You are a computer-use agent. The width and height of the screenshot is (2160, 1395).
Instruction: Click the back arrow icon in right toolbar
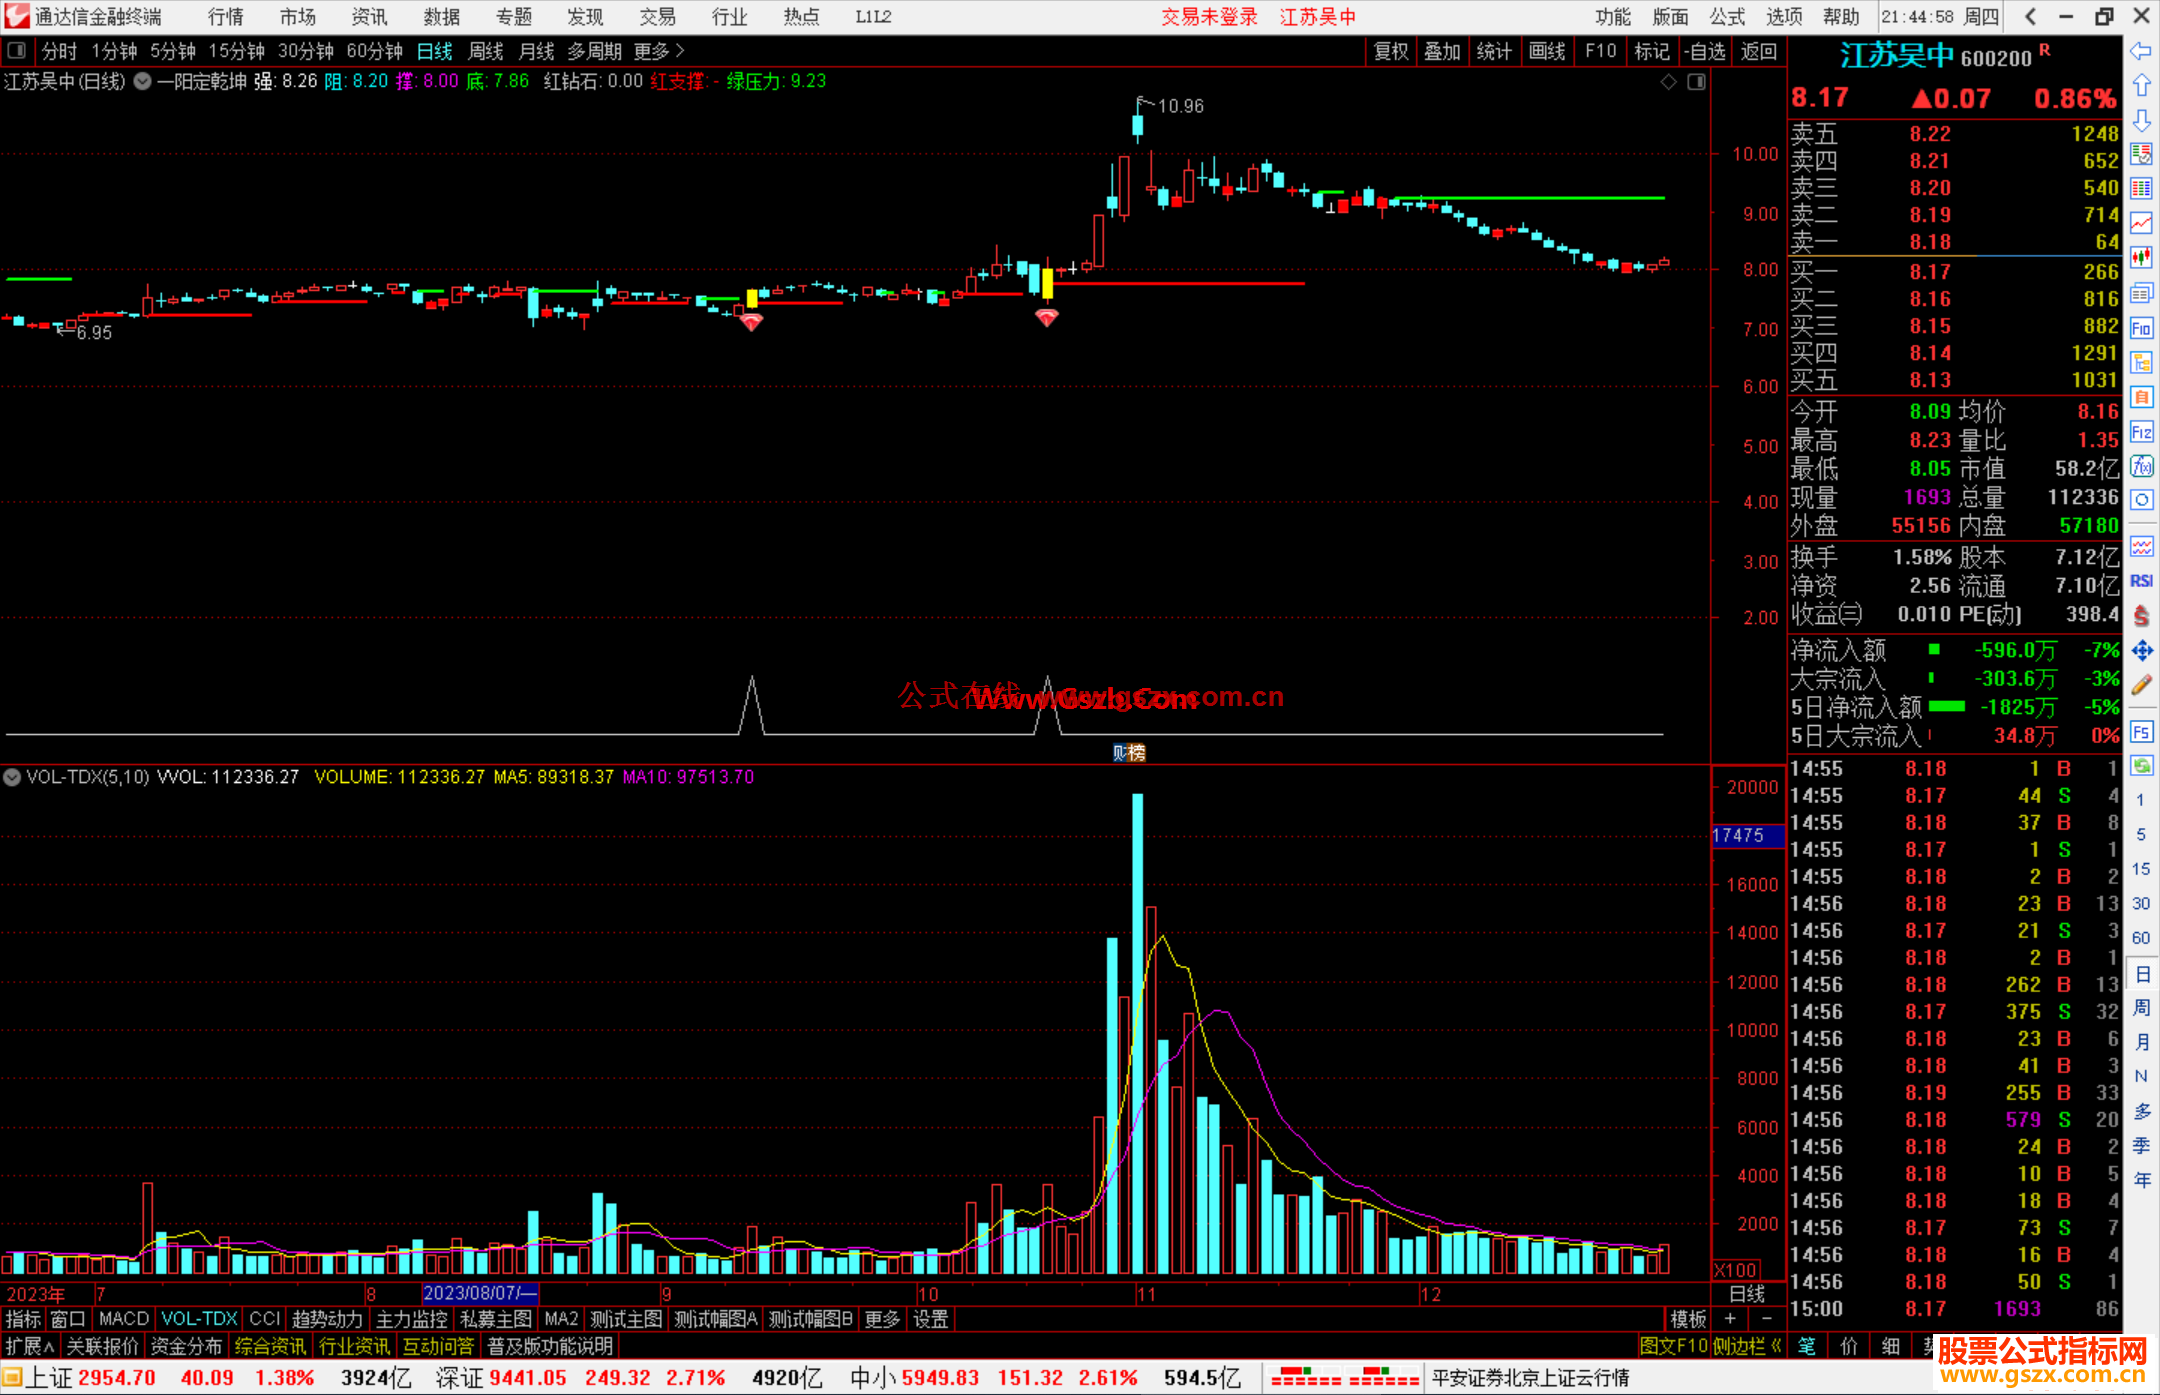click(2141, 51)
